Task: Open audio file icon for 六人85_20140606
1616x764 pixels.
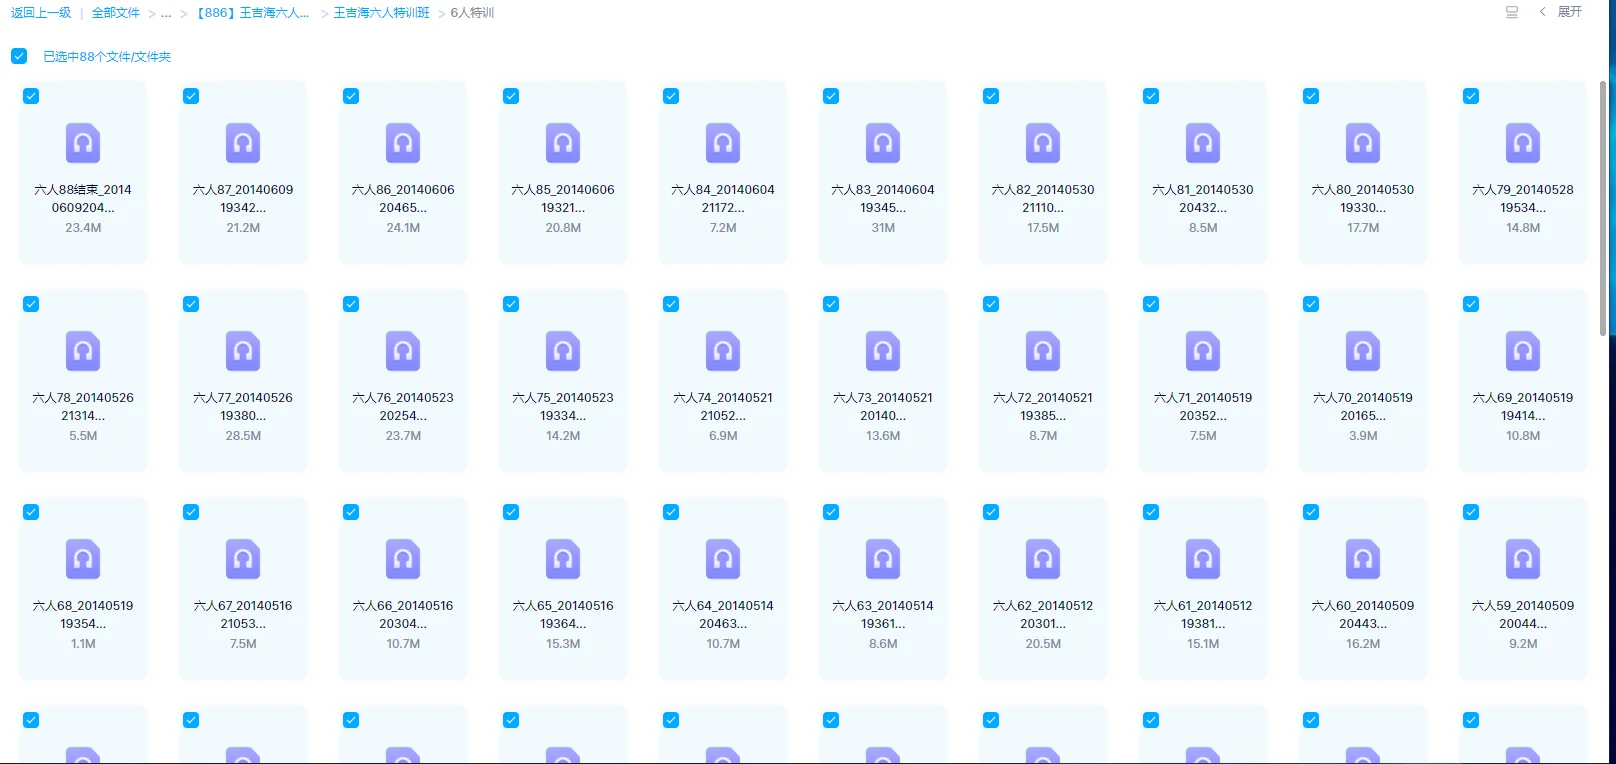Action: coord(563,143)
